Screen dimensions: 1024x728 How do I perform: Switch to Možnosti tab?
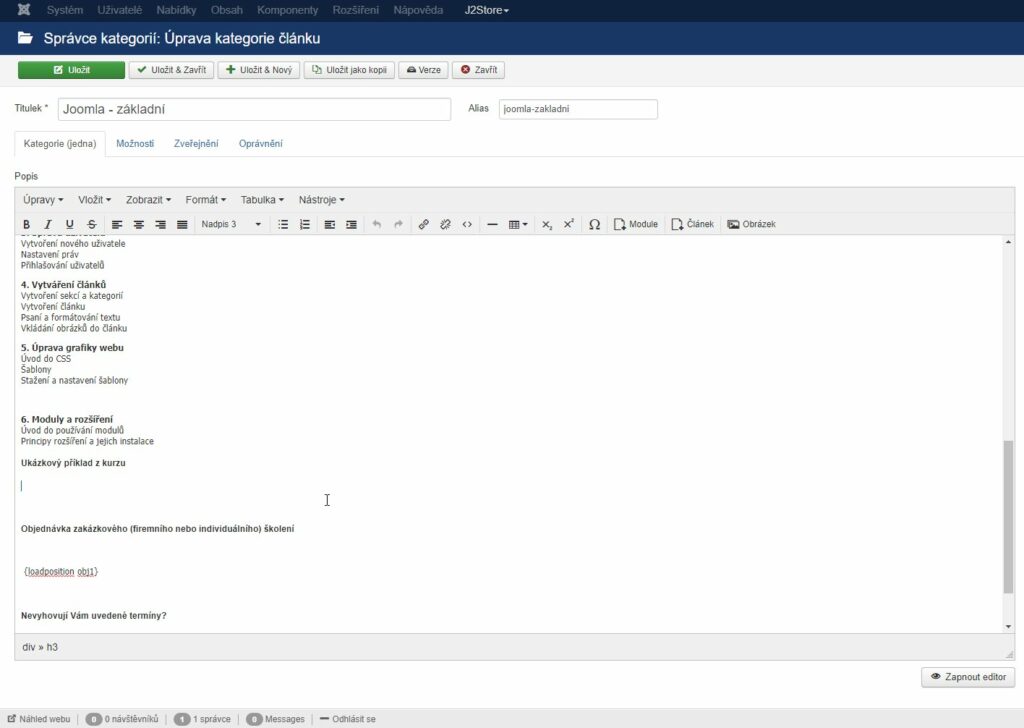[135, 144]
